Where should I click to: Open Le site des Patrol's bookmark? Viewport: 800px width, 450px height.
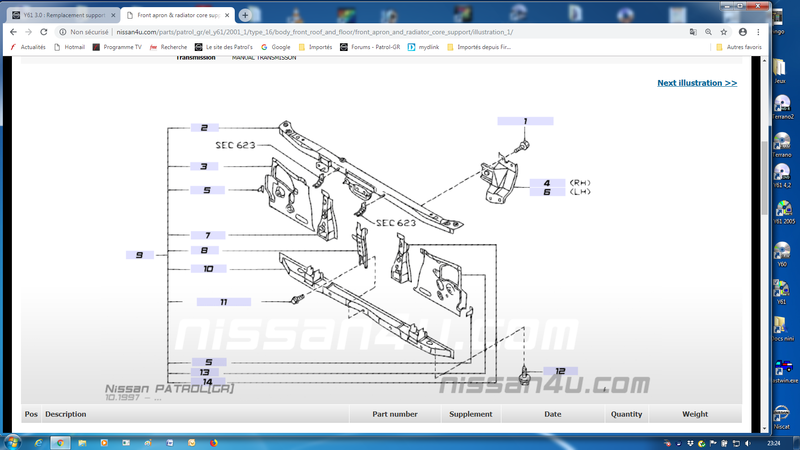(223, 47)
